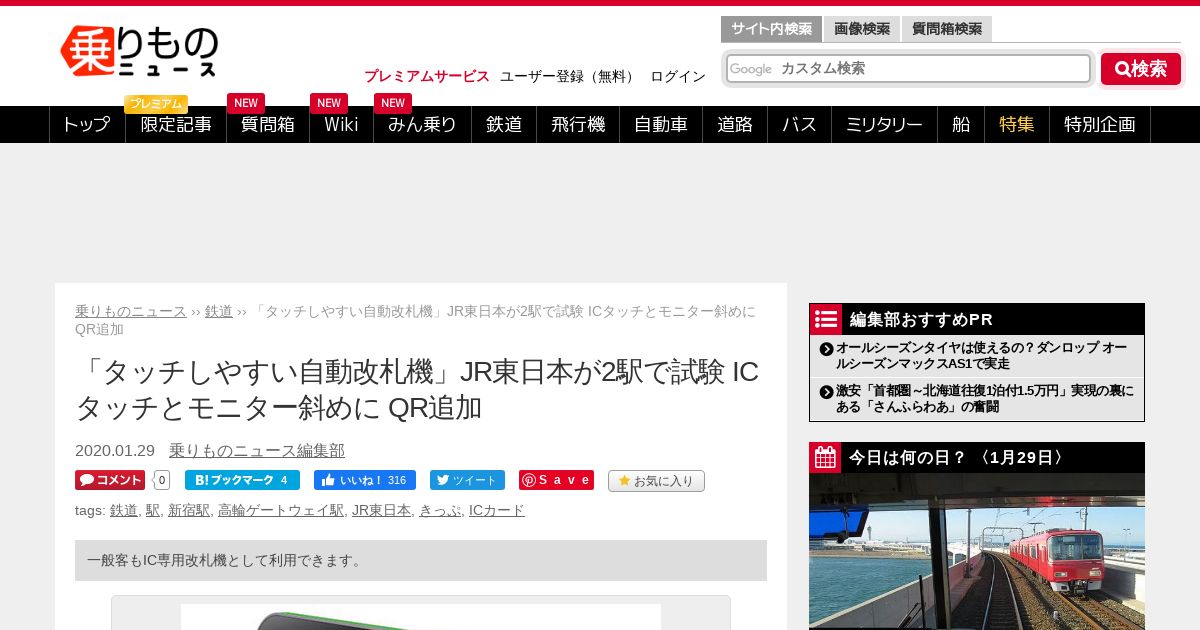1200x630 pixels.
Task: Click the NEW badge above 質問箱
Action: click(x=246, y=103)
